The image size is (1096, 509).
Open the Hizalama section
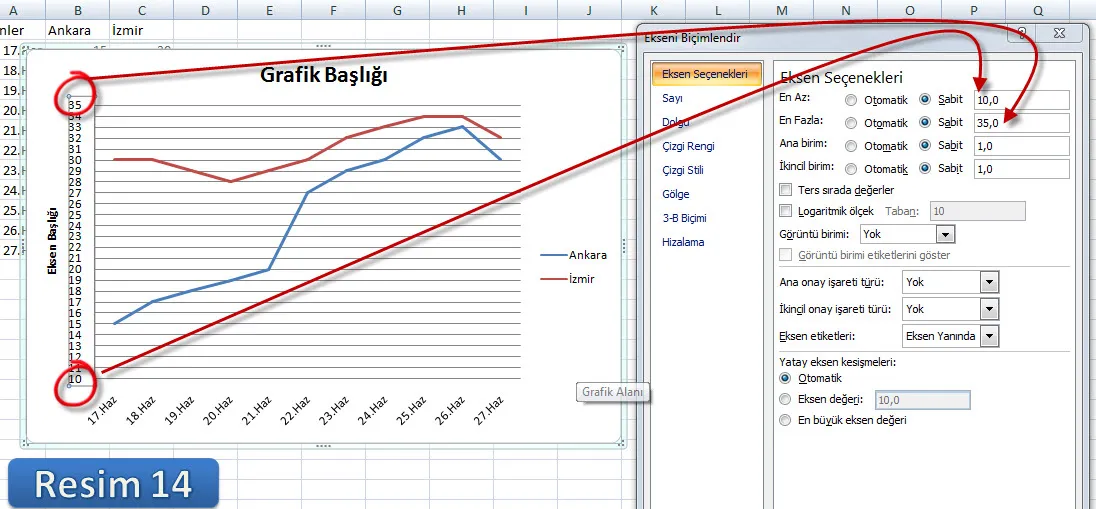683,242
